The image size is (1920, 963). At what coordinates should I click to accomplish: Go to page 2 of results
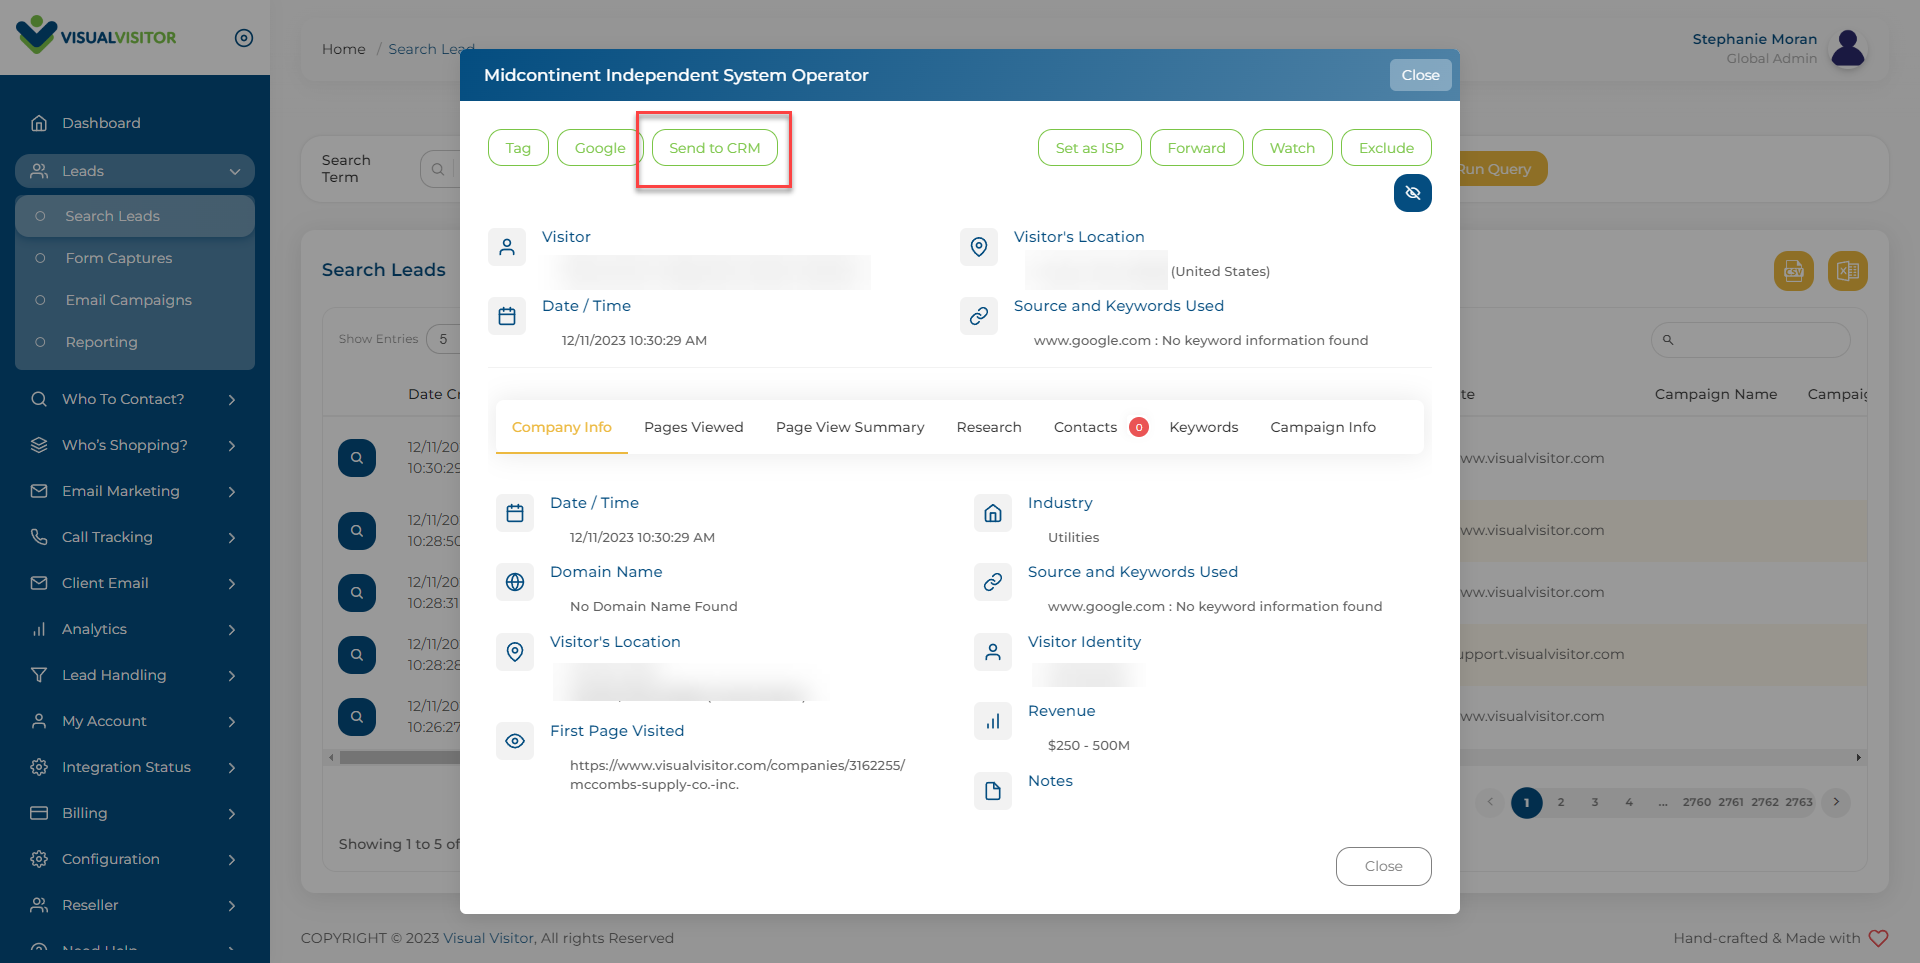tap(1560, 802)
